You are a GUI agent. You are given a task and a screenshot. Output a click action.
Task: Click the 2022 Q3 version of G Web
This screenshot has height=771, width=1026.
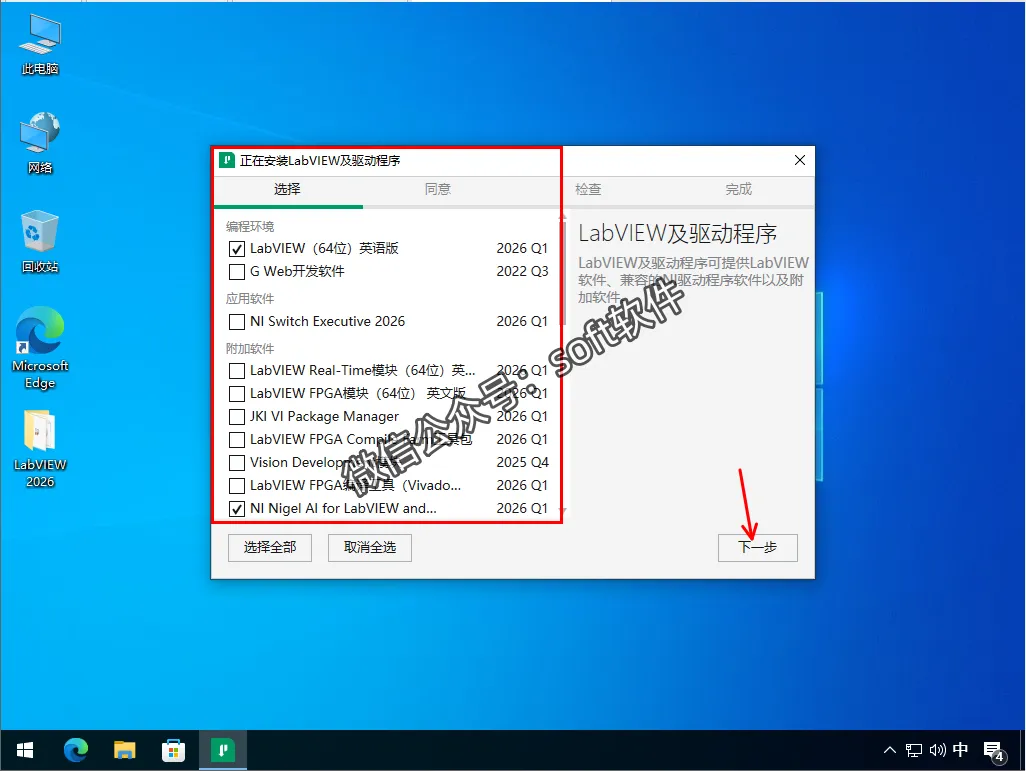[522, 271]
